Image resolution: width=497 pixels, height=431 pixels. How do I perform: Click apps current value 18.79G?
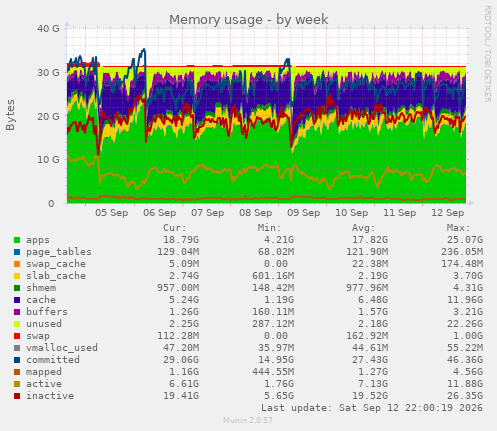click(x=181, y=240)
